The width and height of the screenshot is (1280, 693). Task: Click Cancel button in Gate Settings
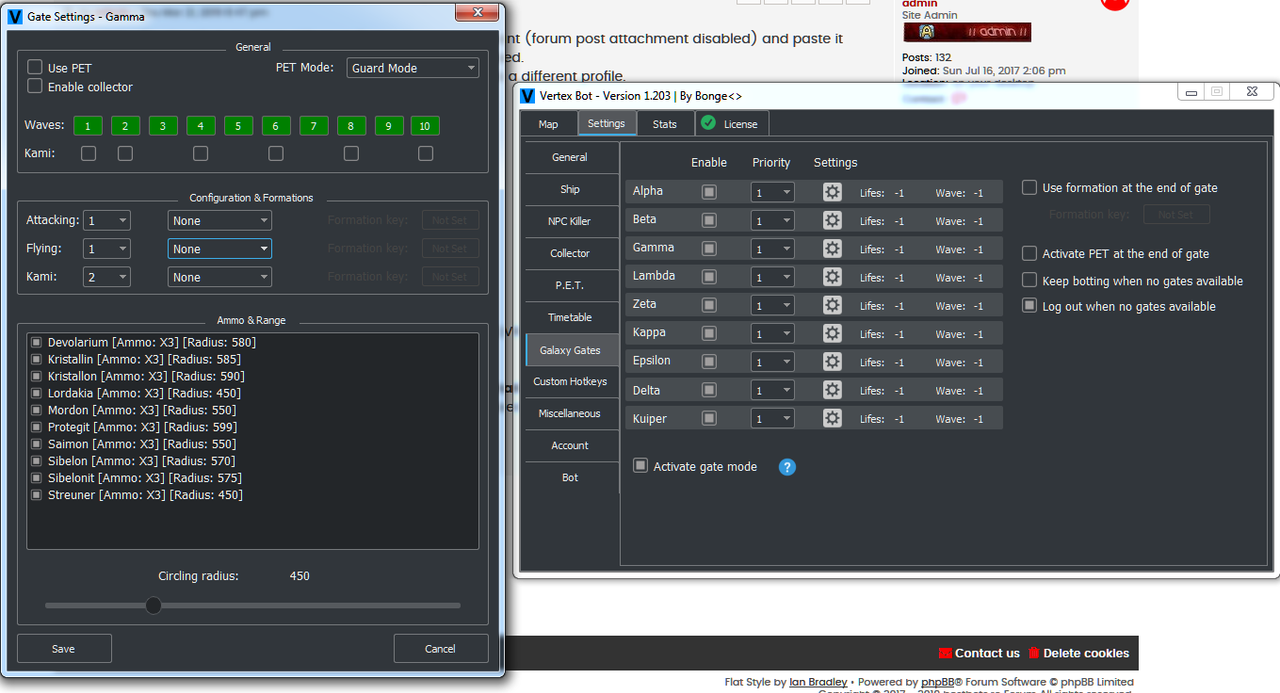441,648
